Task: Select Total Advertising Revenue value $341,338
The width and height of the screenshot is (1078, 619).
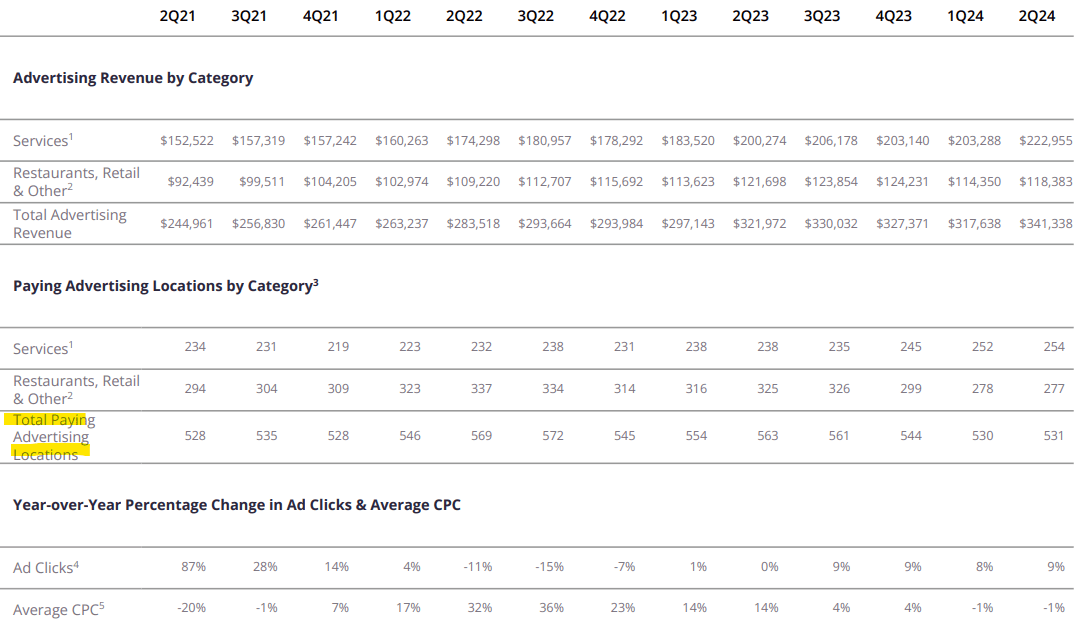Action: [x=1044, y=224]
